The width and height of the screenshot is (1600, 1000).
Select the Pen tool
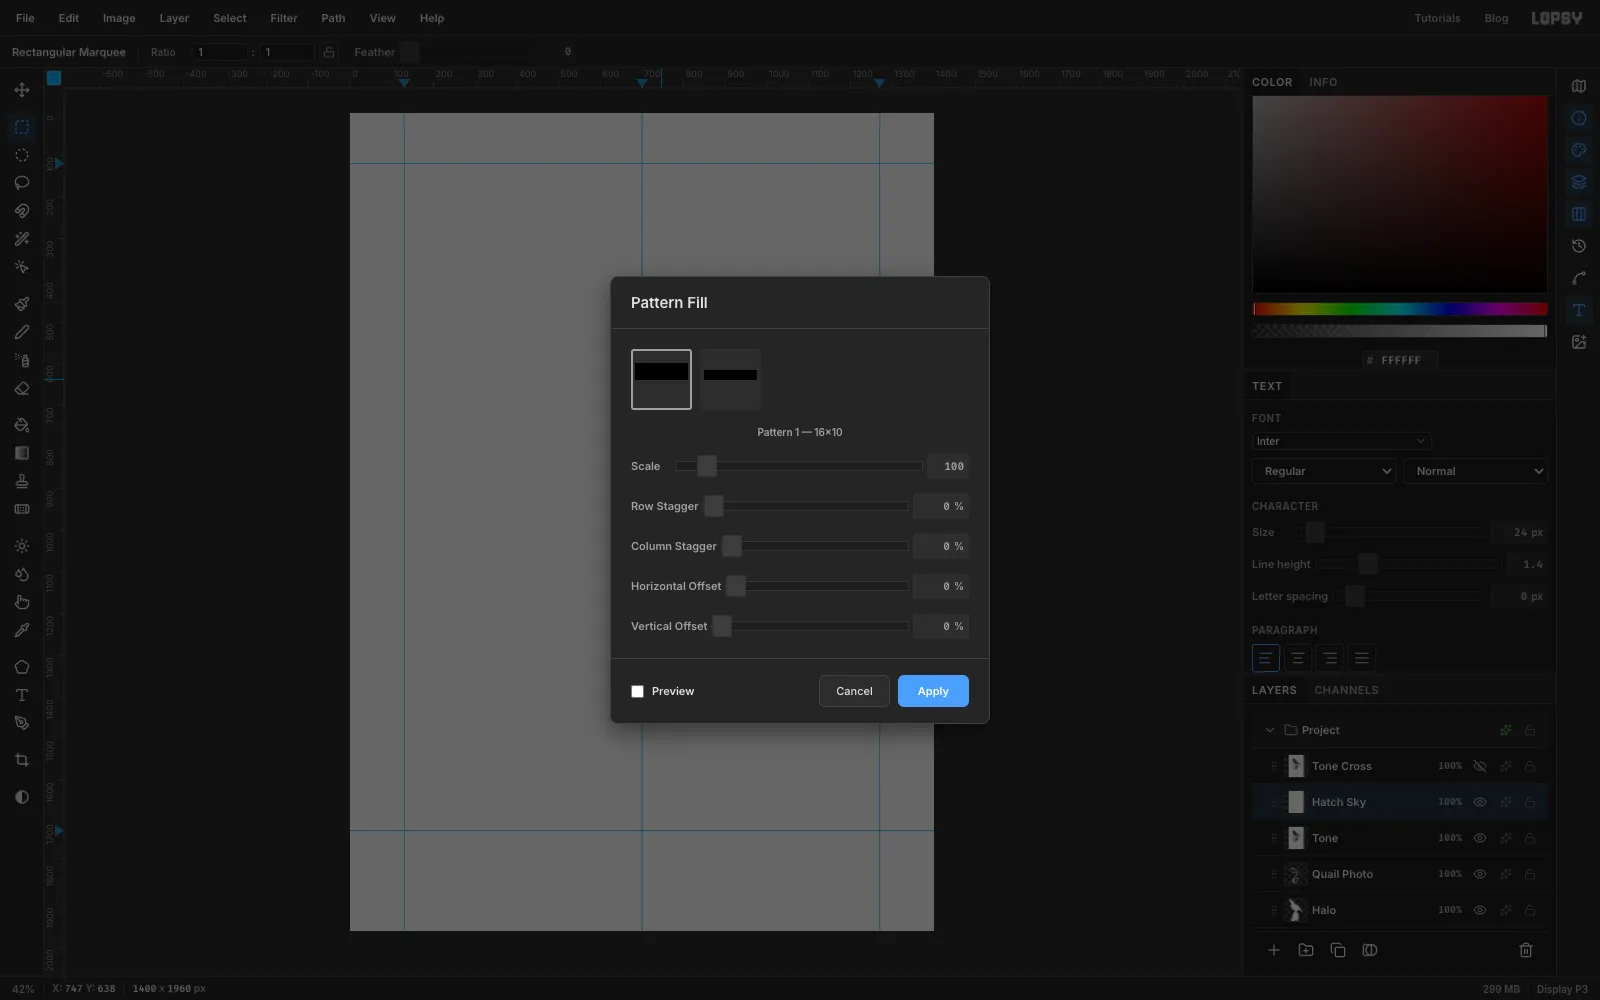click(x=22, y=723)
